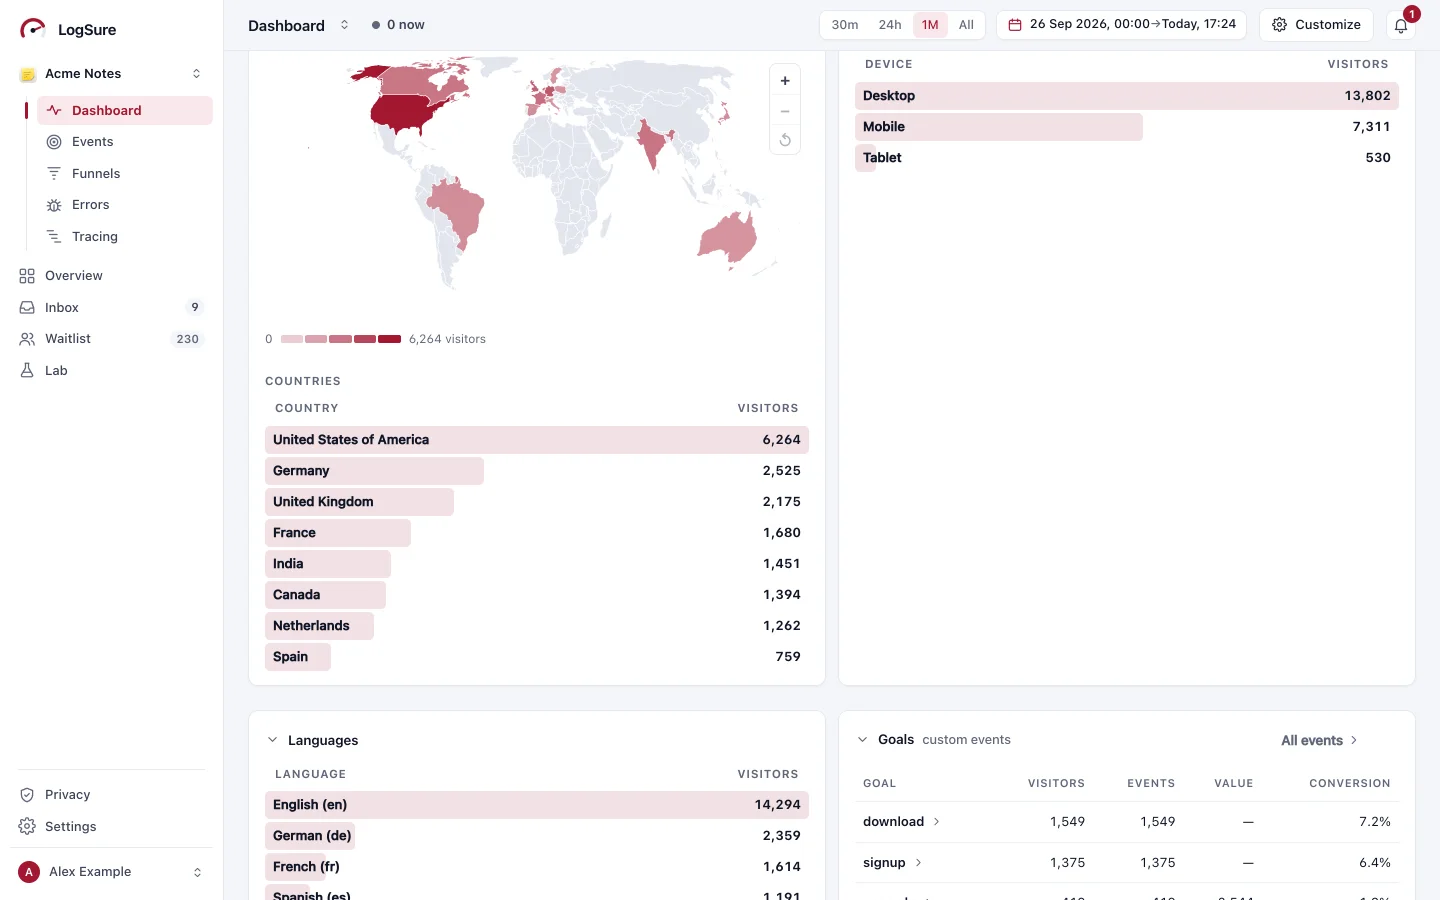Screen dimensions: 1440x900
Task: Select the France country row
Action: (537, 533)
